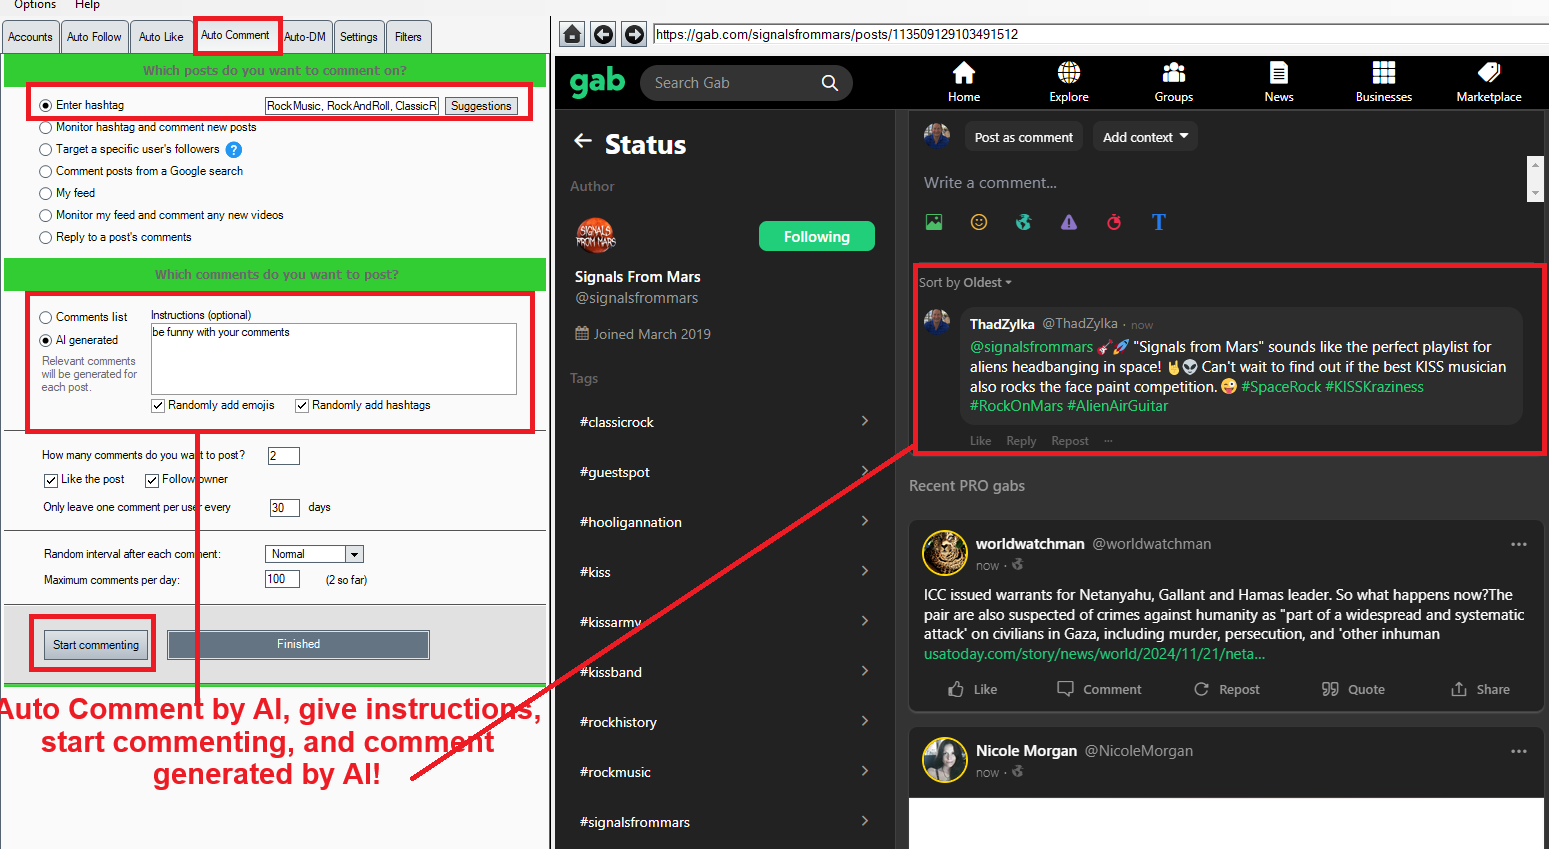Toggle rich text formatting T icon
1549x849 pixels.
(1159, 222)
